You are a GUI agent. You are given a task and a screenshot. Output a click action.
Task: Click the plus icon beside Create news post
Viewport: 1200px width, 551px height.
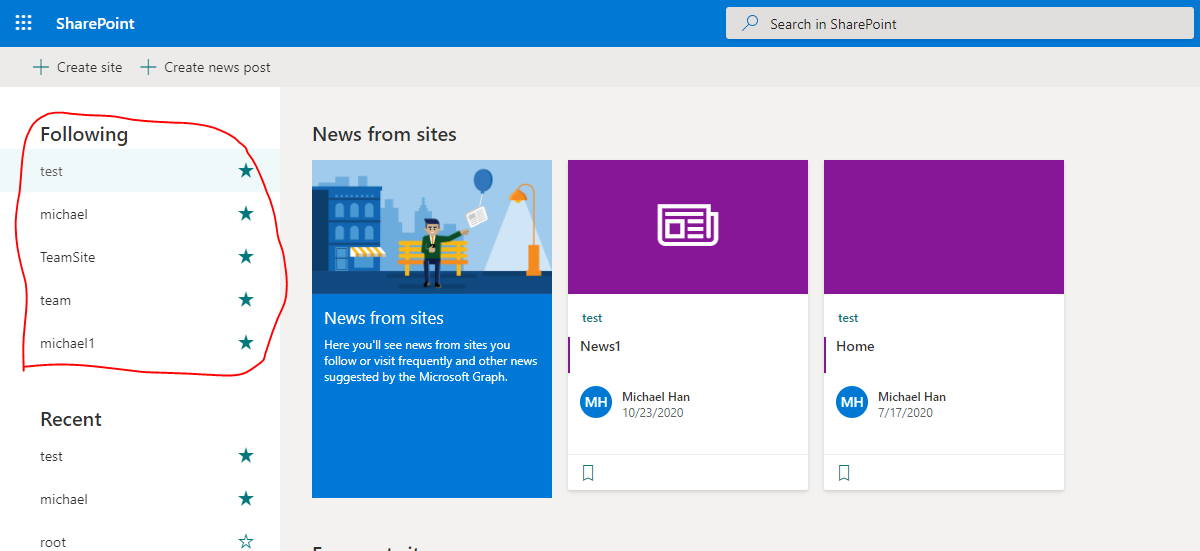(x=148, y=67)
